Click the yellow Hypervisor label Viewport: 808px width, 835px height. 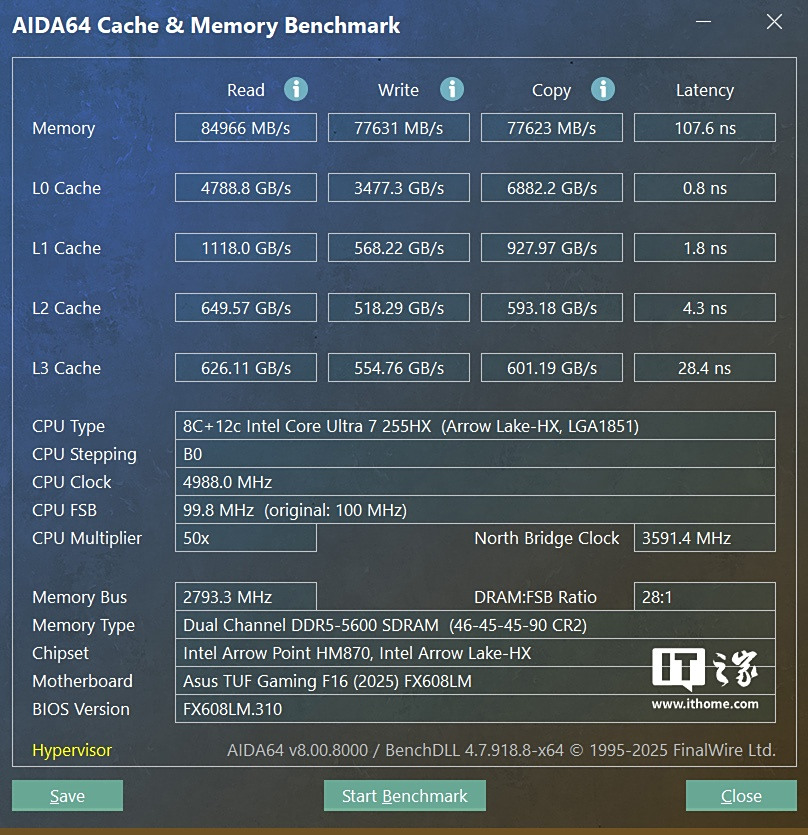(72, 750)
